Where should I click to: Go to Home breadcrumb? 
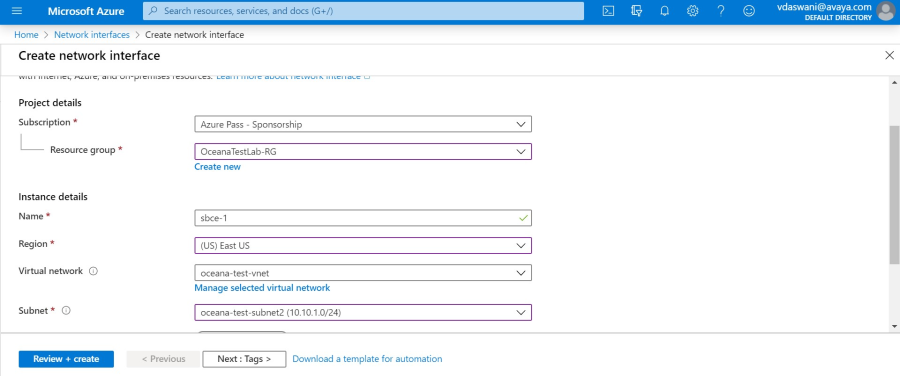[26, 34]
